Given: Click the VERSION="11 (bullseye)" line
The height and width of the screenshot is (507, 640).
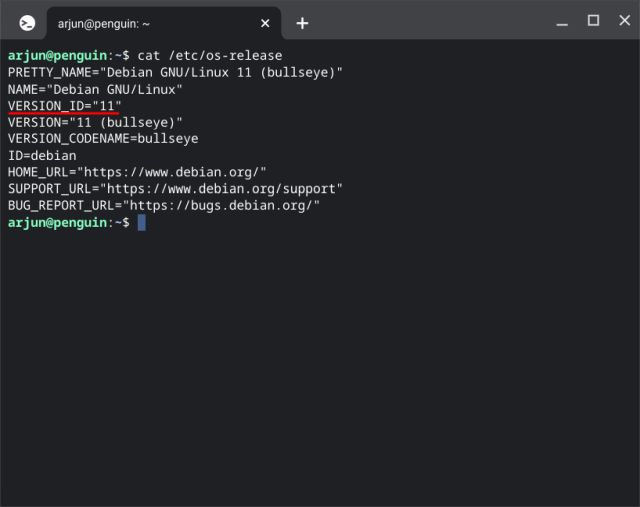Looking at the screenshot, I should pyautogui.click(x=95, y=122).
